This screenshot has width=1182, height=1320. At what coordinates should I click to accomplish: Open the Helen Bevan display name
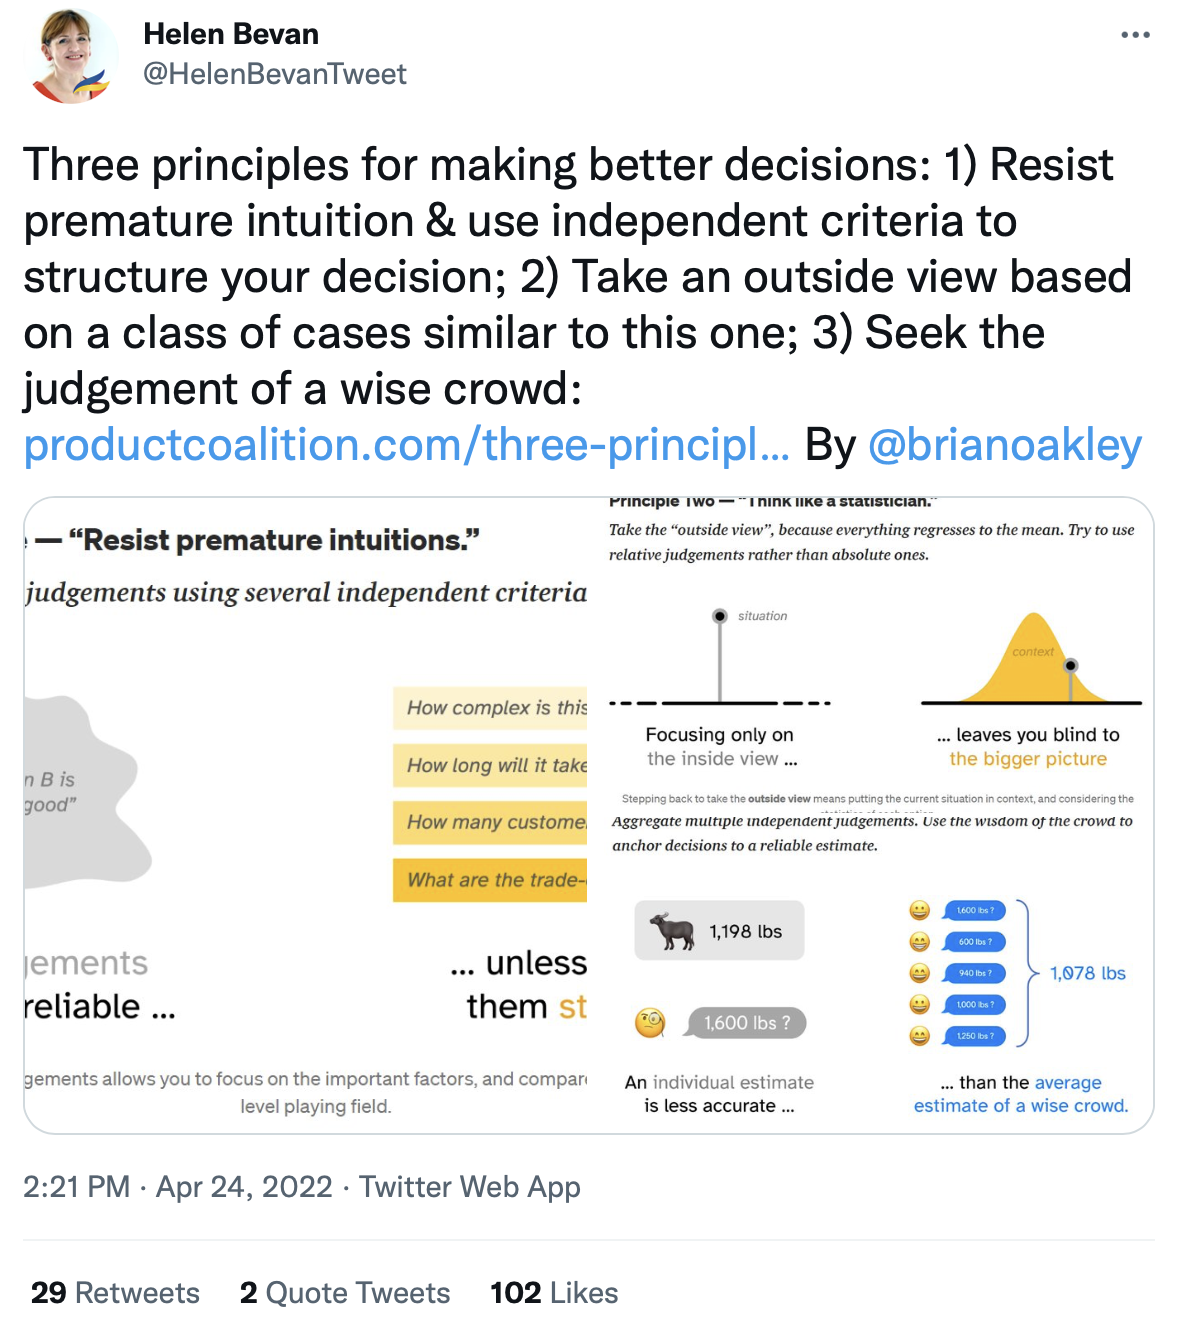[231, 34]
